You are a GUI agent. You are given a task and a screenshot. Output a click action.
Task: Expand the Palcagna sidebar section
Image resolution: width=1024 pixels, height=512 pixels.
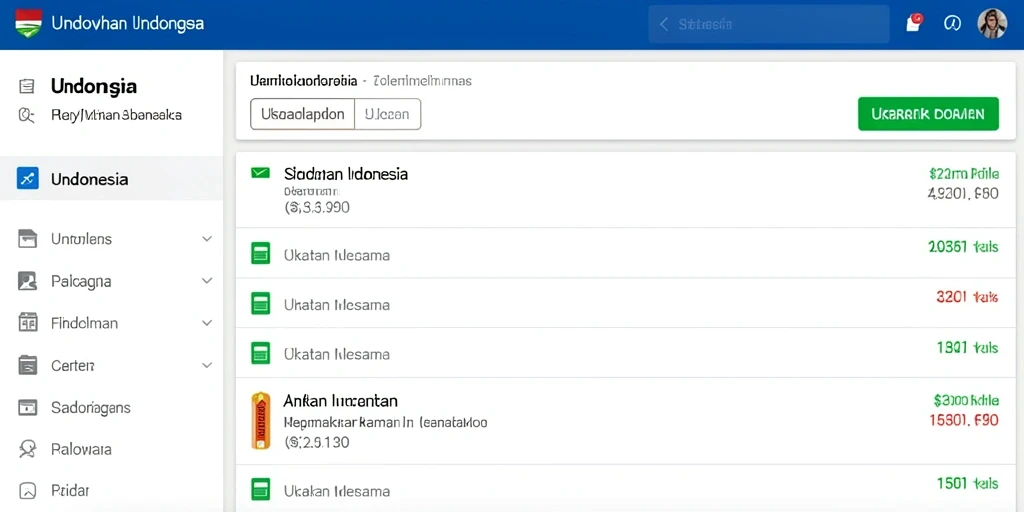click(207, 281)
